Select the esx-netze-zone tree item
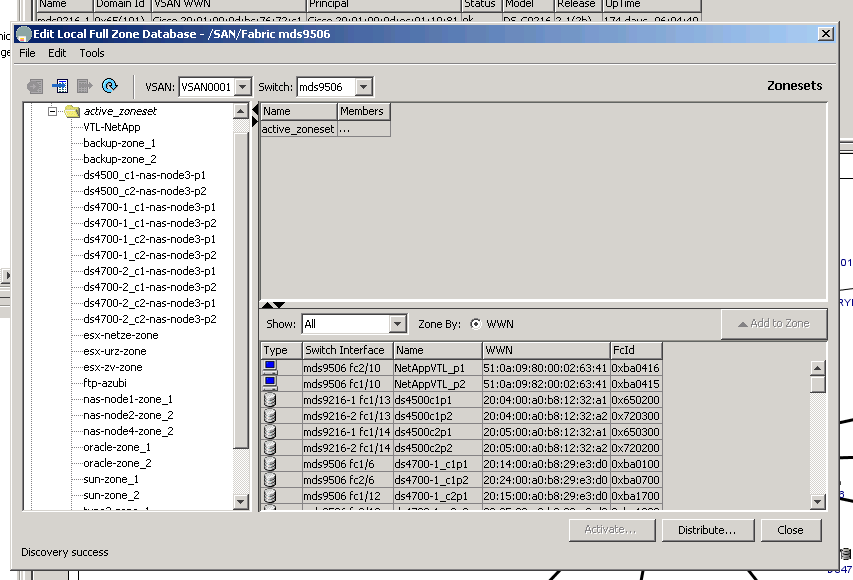Screen dimensions: 853x580 pyautogui.click(x=120, y=335)
